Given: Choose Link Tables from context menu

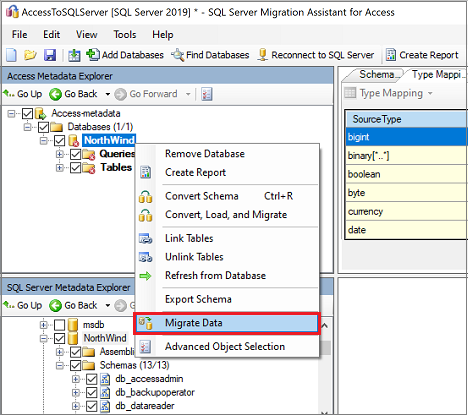Looking at the screenshot, I should click(x=227, y=238).
